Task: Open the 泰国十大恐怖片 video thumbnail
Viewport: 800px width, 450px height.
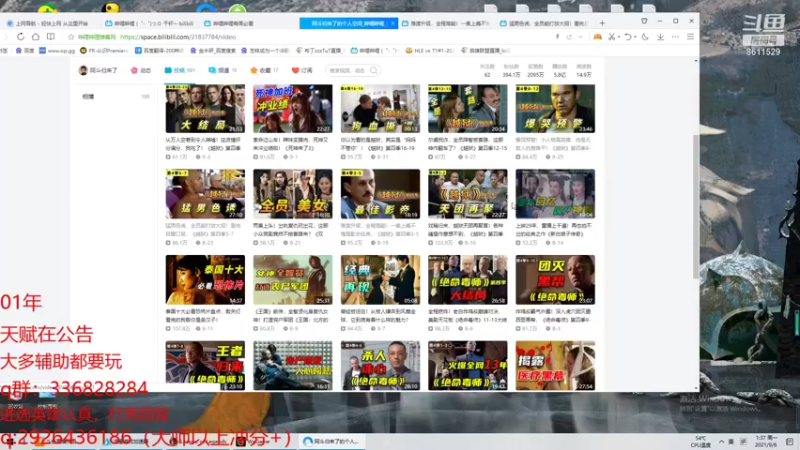Action: point(205,280)
